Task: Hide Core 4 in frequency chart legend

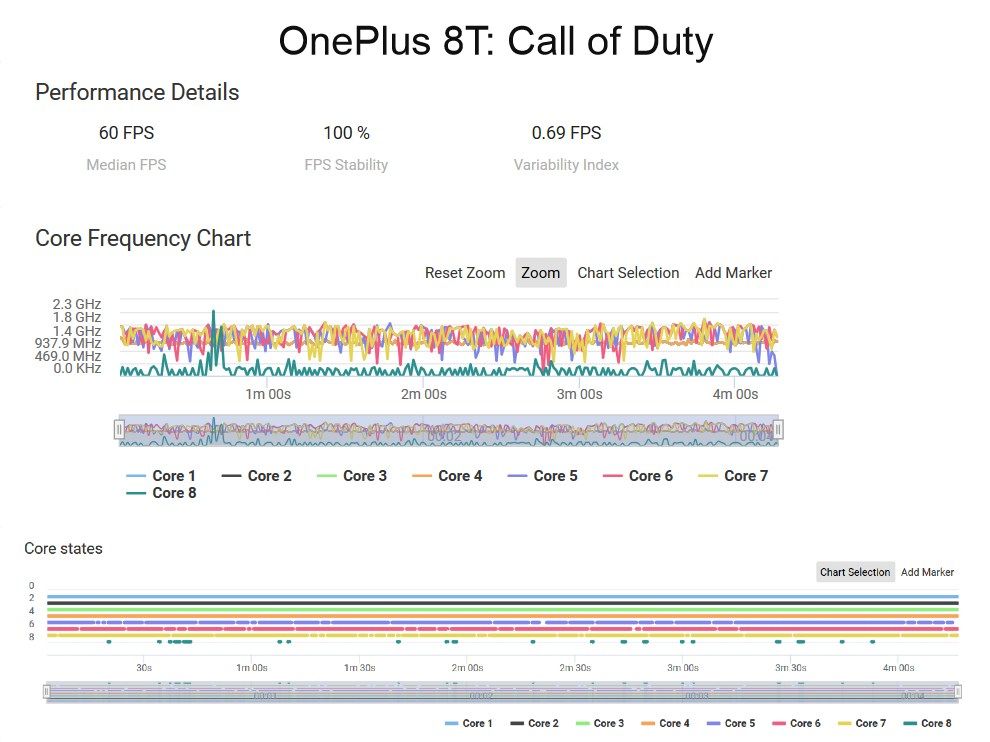Action: point(447,476)
